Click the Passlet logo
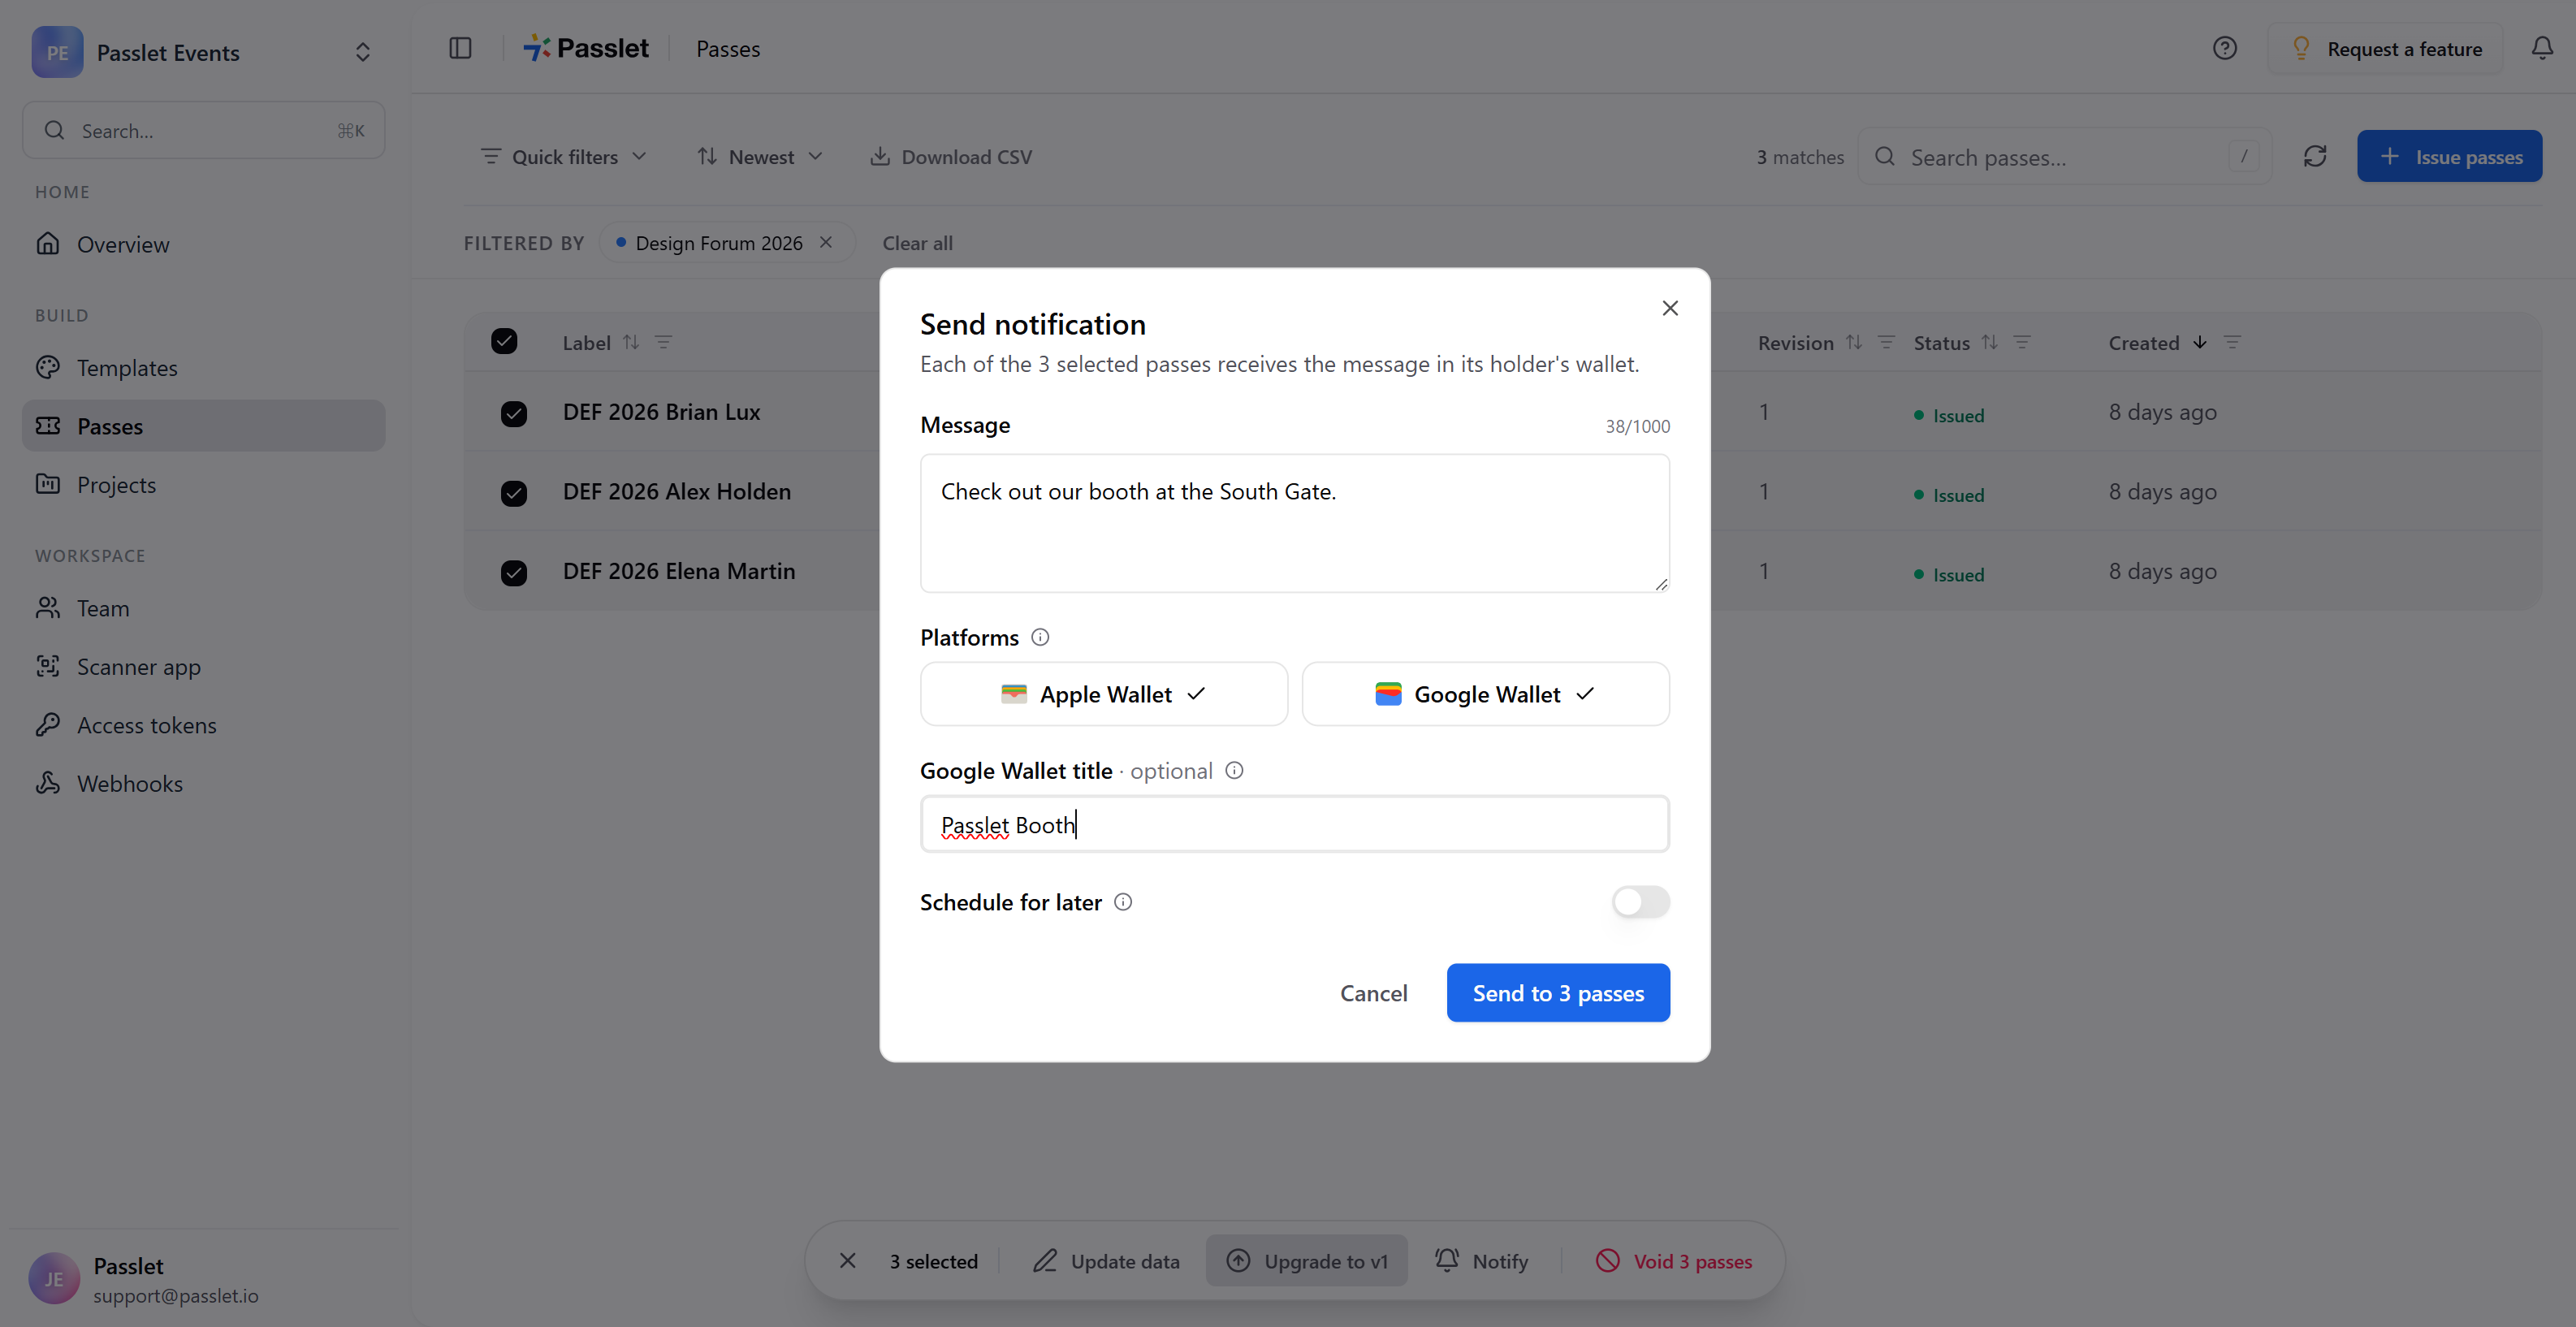Screen dimensions: 2576x1327 click(x=586, y=48)
